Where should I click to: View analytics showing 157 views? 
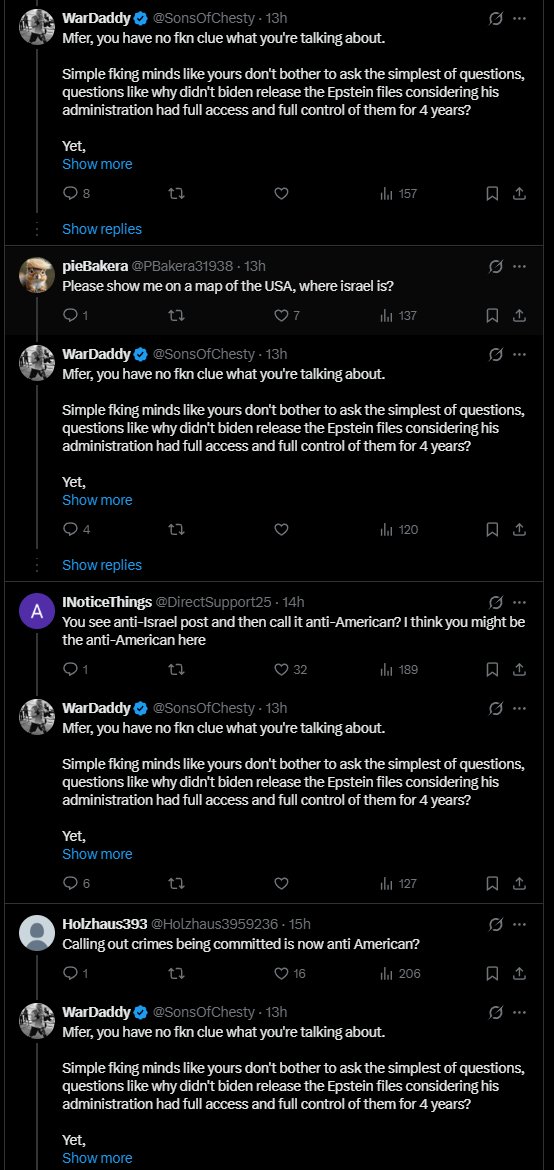tap(399, 194)
